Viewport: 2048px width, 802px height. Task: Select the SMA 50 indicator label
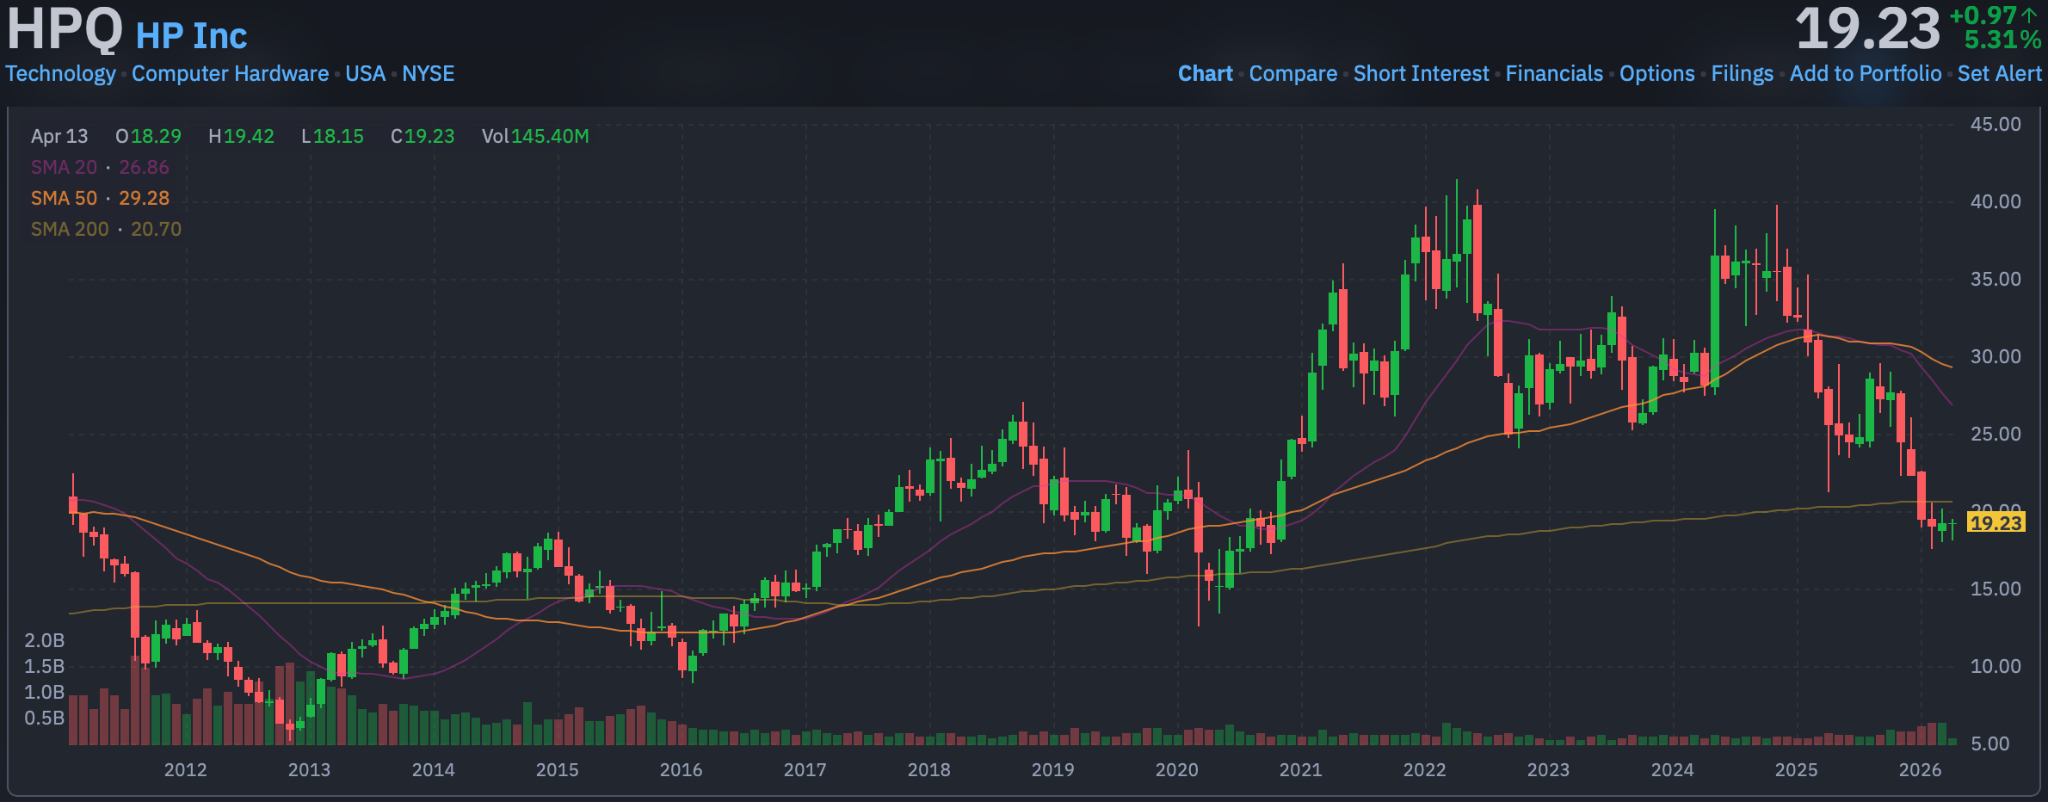pos(64,198)
